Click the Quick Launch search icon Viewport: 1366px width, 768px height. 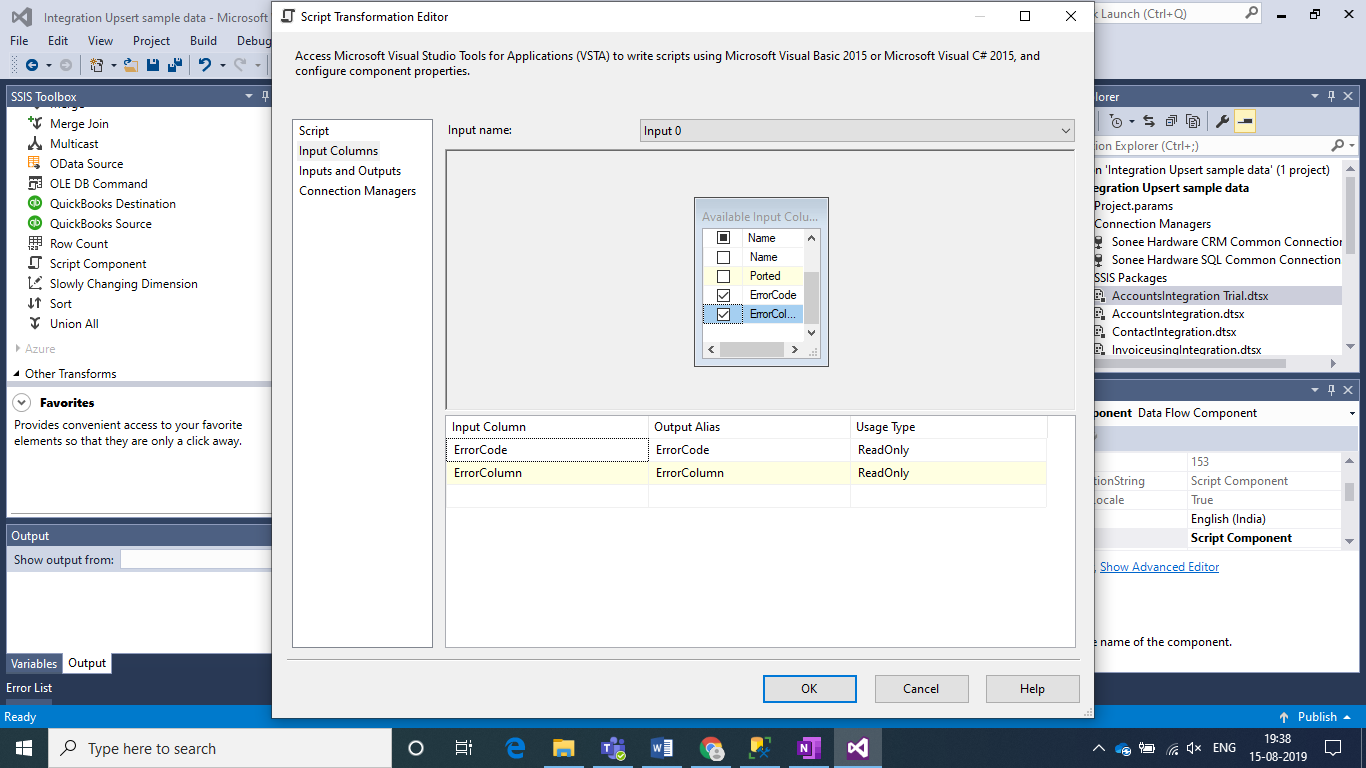point(1252,14)
